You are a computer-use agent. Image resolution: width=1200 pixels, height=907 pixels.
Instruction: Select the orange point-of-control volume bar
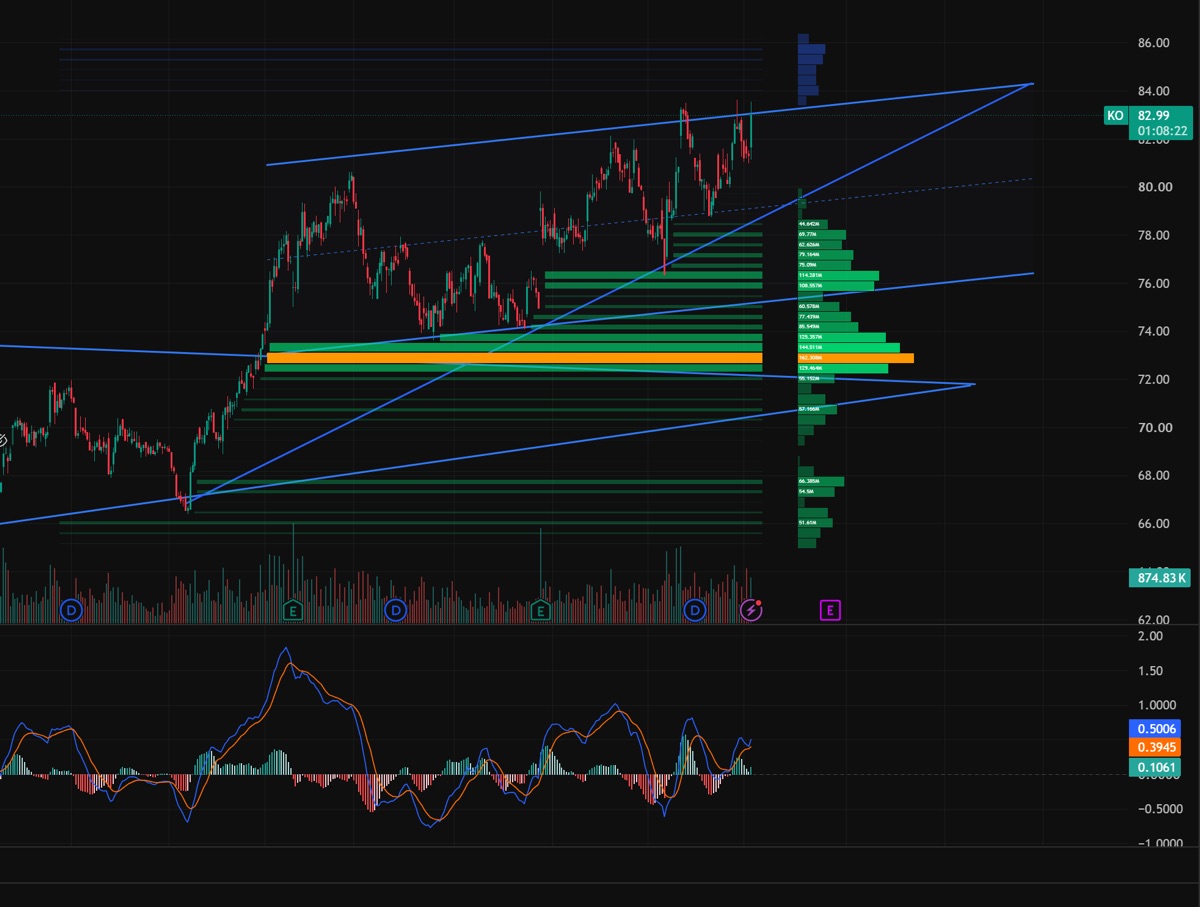point(514,358)
